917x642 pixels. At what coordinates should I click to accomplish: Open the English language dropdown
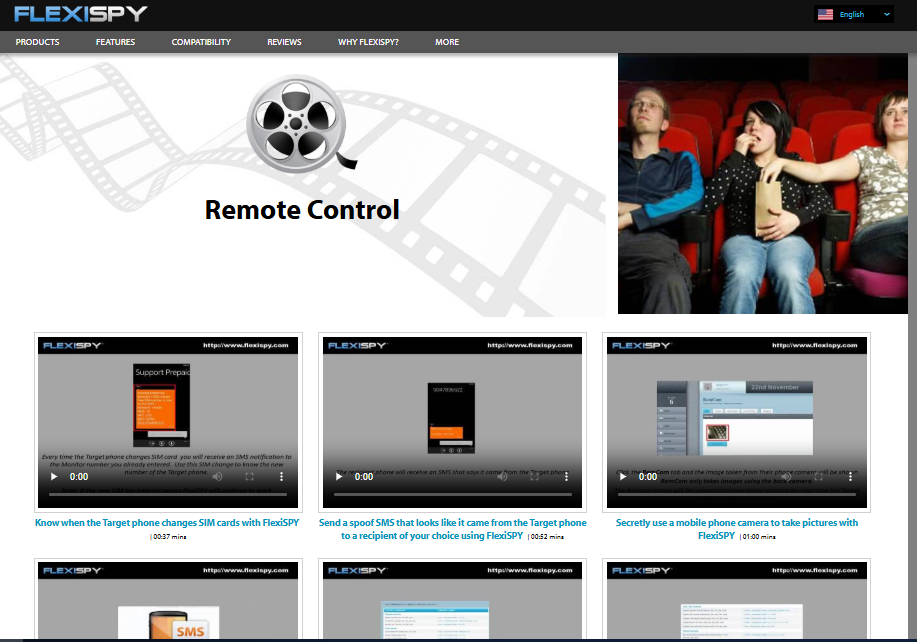pyautogui.click(x=853, y=15)
